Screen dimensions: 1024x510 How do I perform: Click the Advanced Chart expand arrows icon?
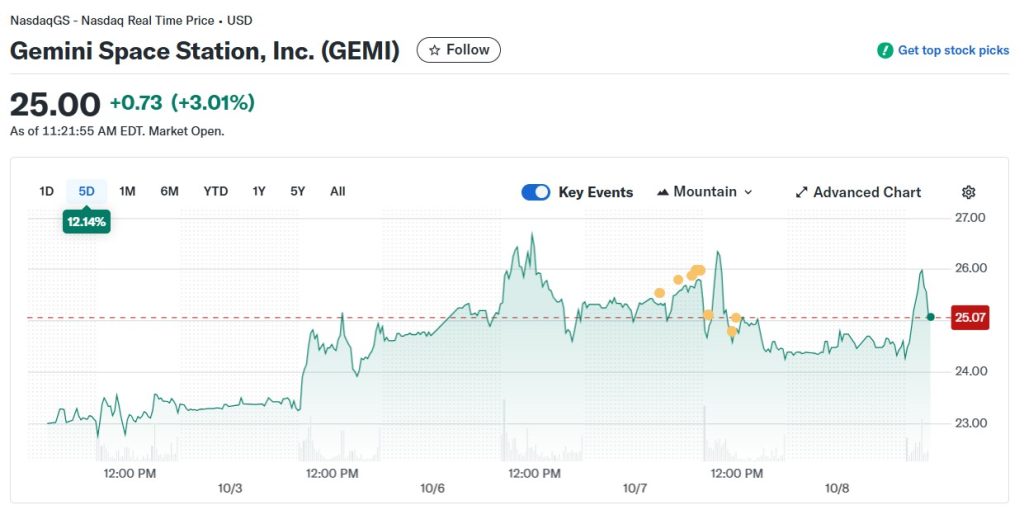(x=801, y=193)
